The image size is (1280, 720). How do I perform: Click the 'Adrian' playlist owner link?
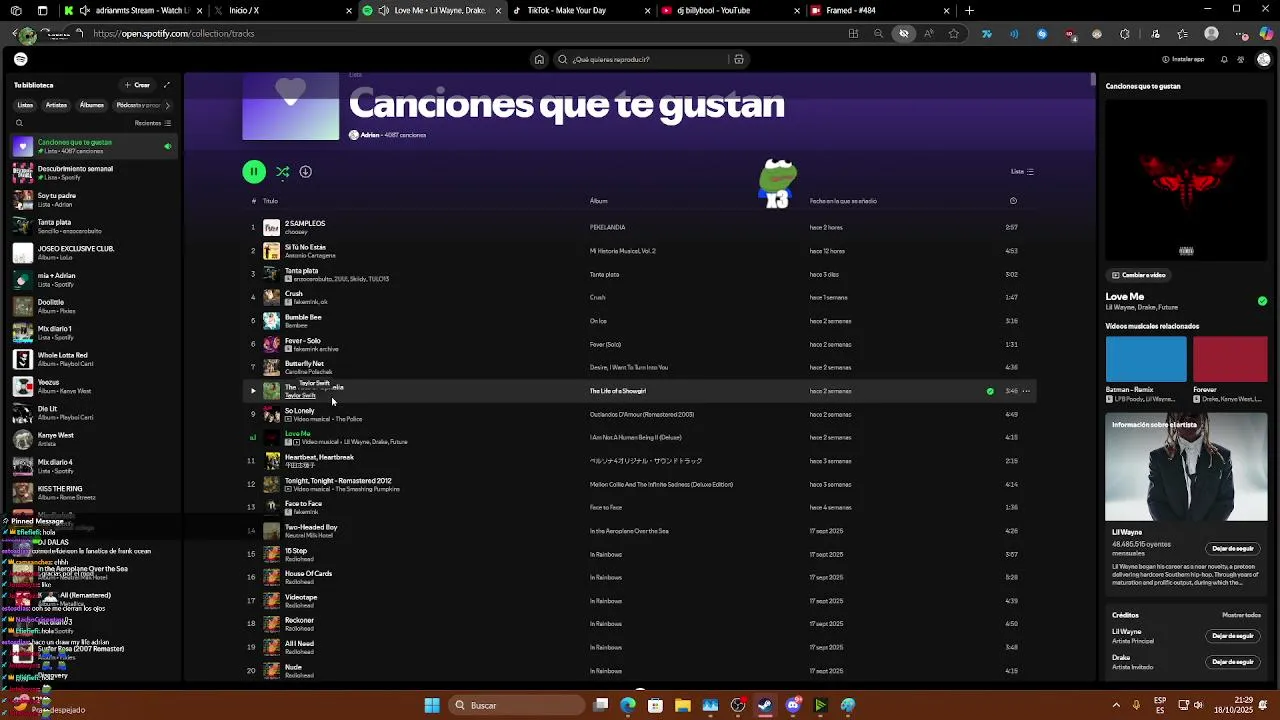(x=370, y=135)
